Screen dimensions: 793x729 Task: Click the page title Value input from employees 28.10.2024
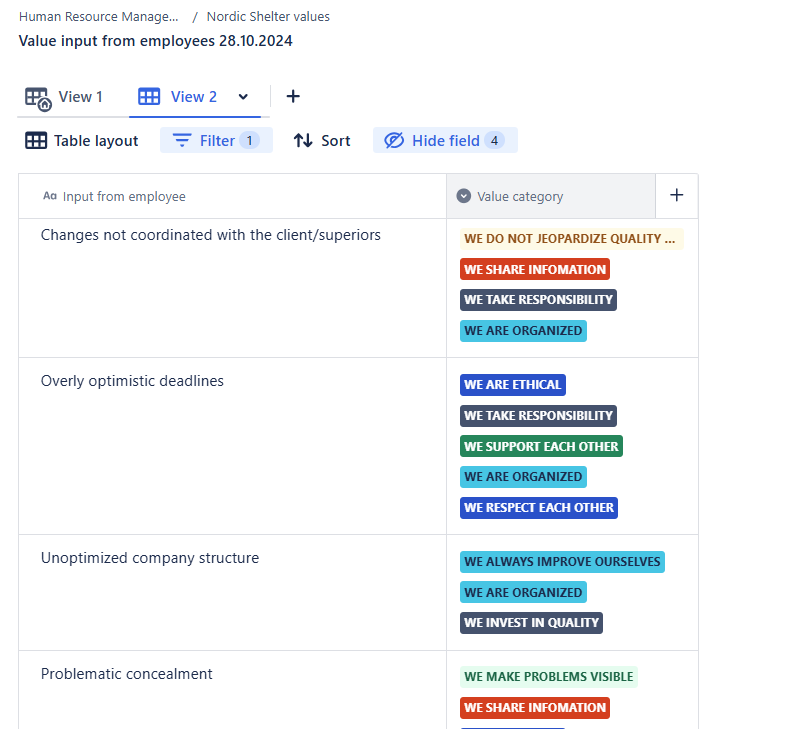[155, 41]
